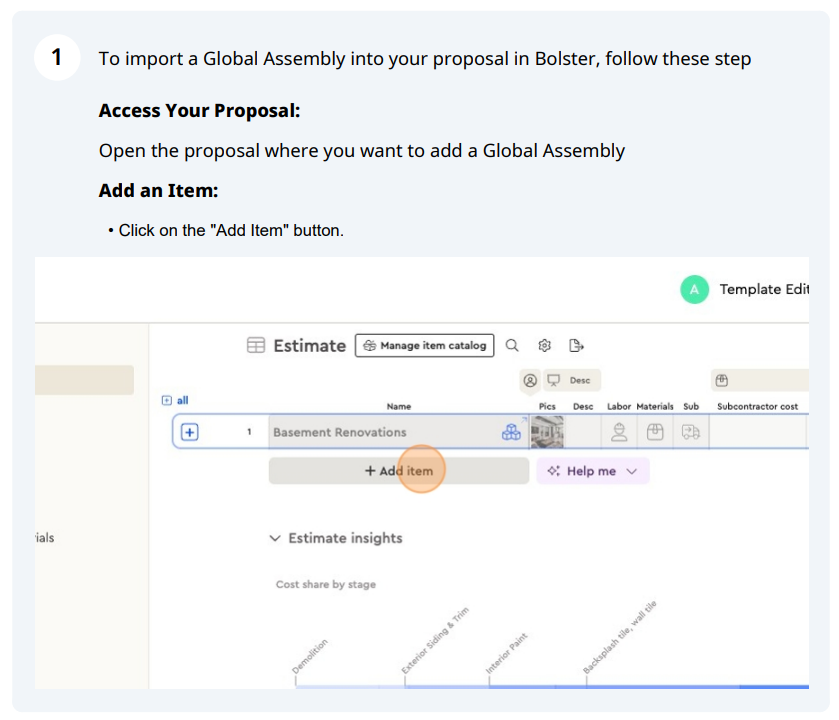Image resolution: width=839 pixels, height=720 pixels.
Task: Collapse the Estimate insights section
Action: click(275, 538)
